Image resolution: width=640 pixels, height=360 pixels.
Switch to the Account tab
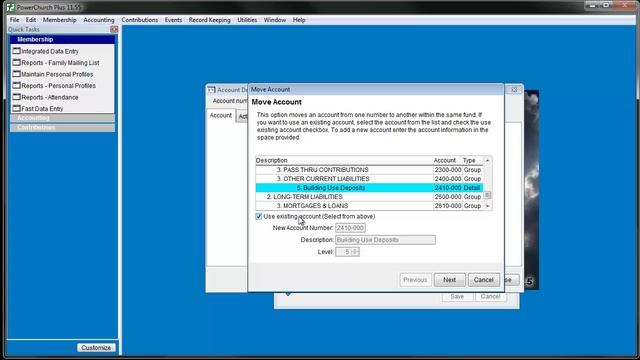(x=221, y=116)
